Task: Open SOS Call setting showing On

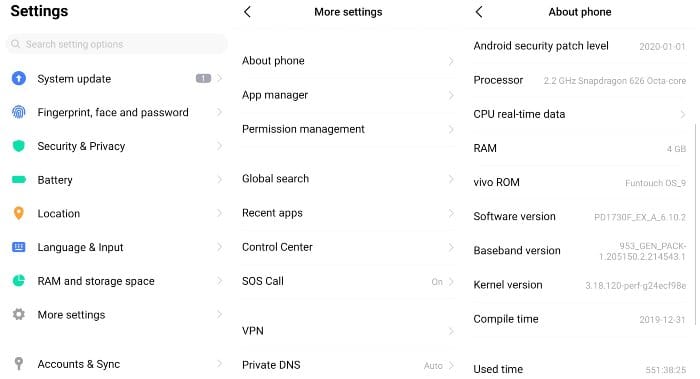Action: tap(348, 281)
